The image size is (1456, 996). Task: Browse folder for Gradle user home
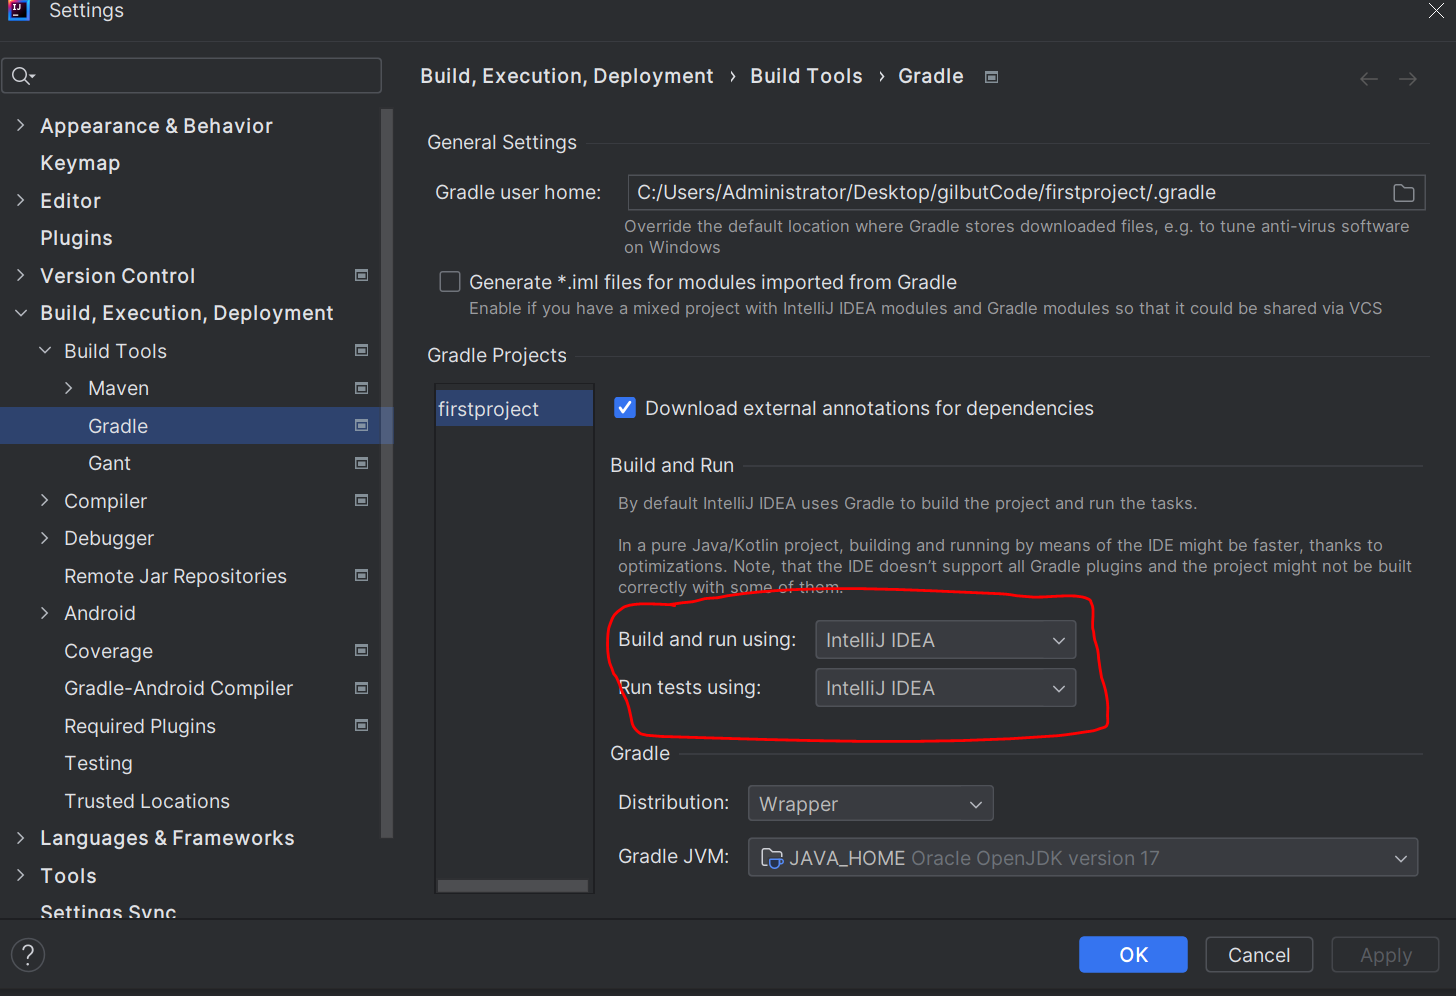tap(1404, 193)
